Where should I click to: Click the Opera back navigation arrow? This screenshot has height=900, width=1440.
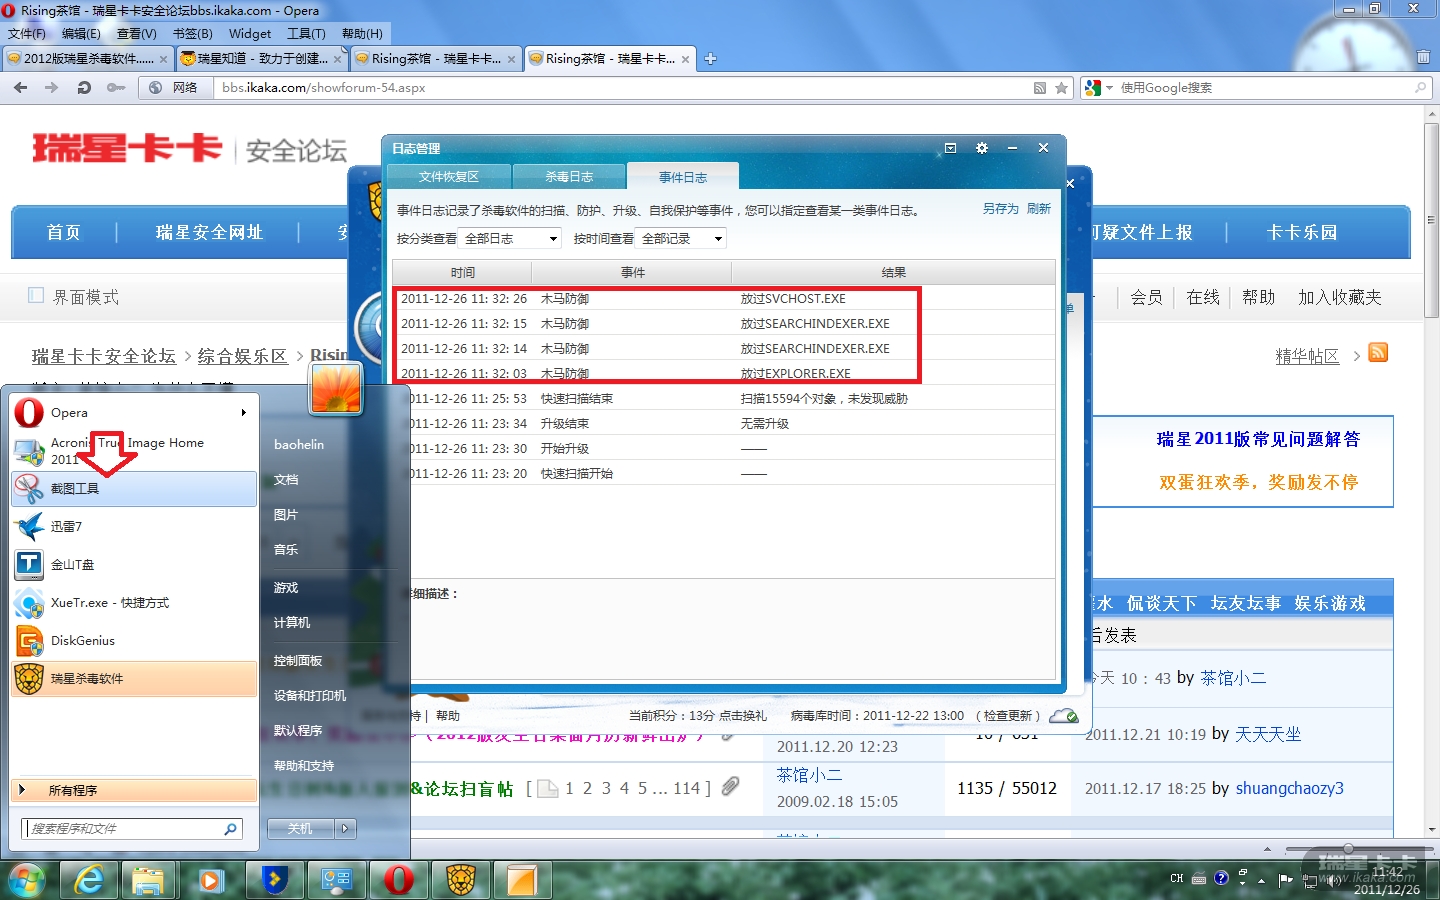(x=21, y=88)
